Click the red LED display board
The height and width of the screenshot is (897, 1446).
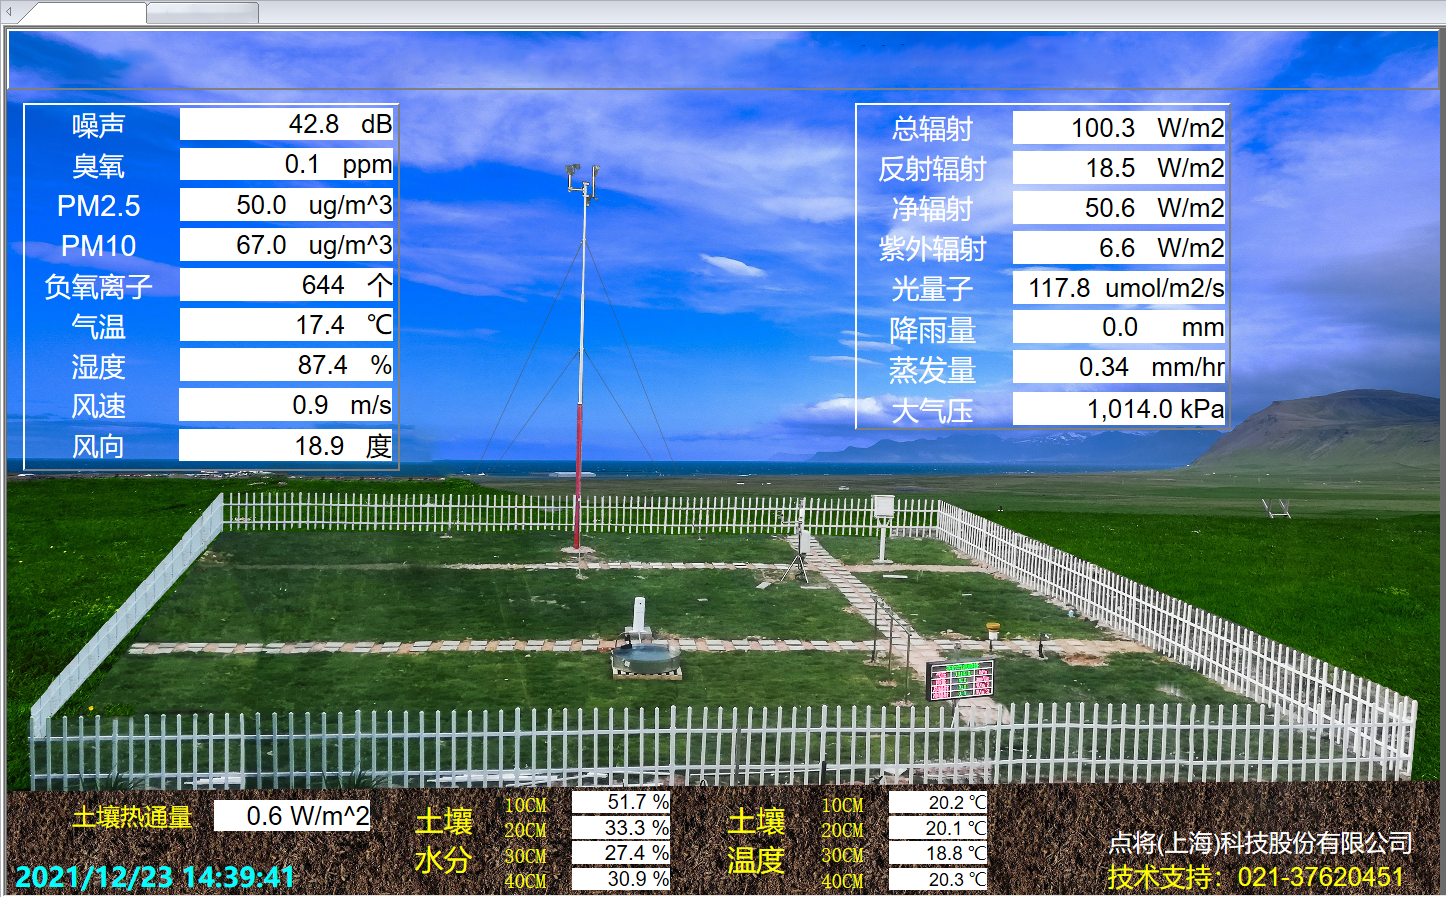959,680
